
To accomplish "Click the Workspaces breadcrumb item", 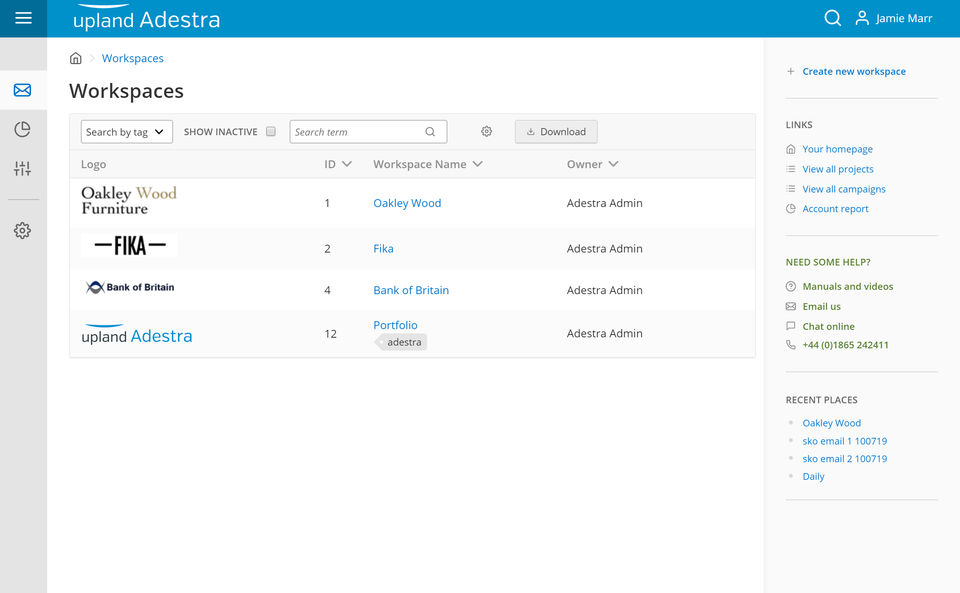I will [x=133, y=58].
